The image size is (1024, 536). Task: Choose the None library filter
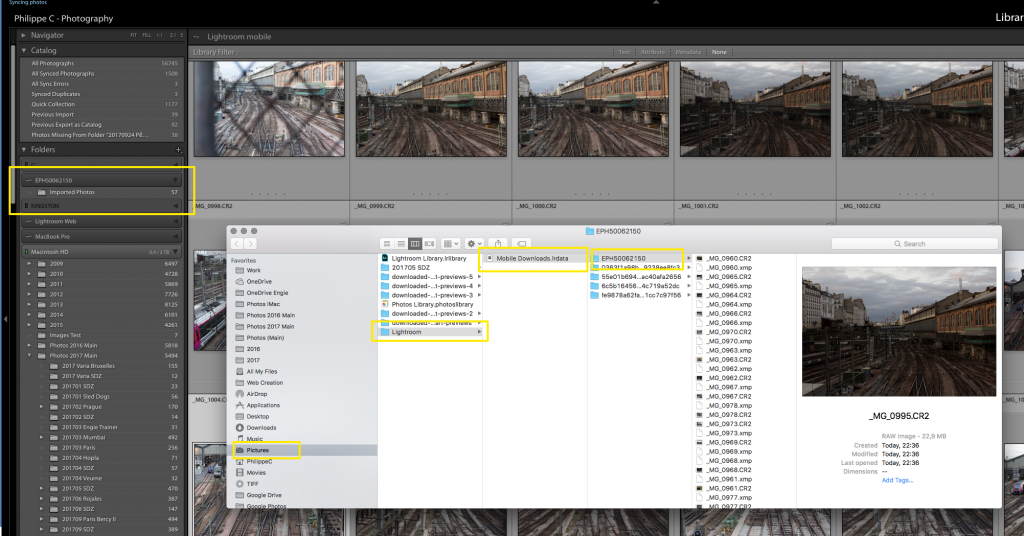[719, 52]
